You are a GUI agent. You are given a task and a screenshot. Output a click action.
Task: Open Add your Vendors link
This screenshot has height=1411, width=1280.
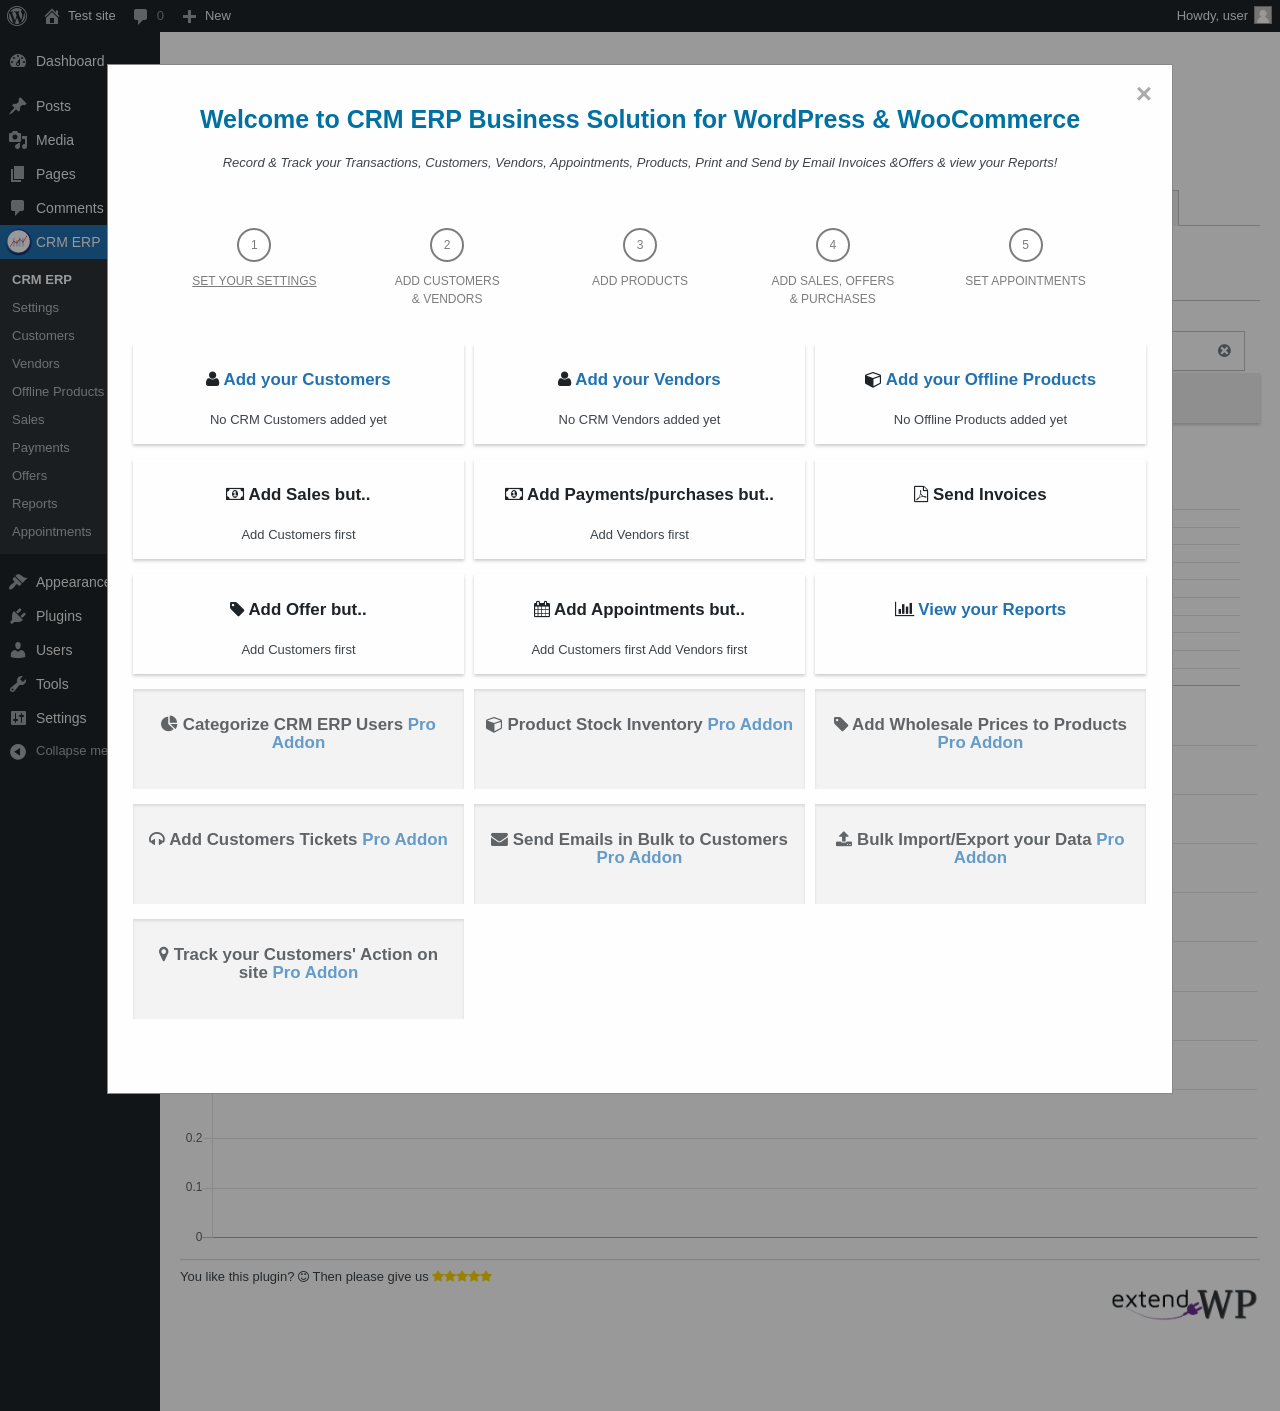coord(647,380)
